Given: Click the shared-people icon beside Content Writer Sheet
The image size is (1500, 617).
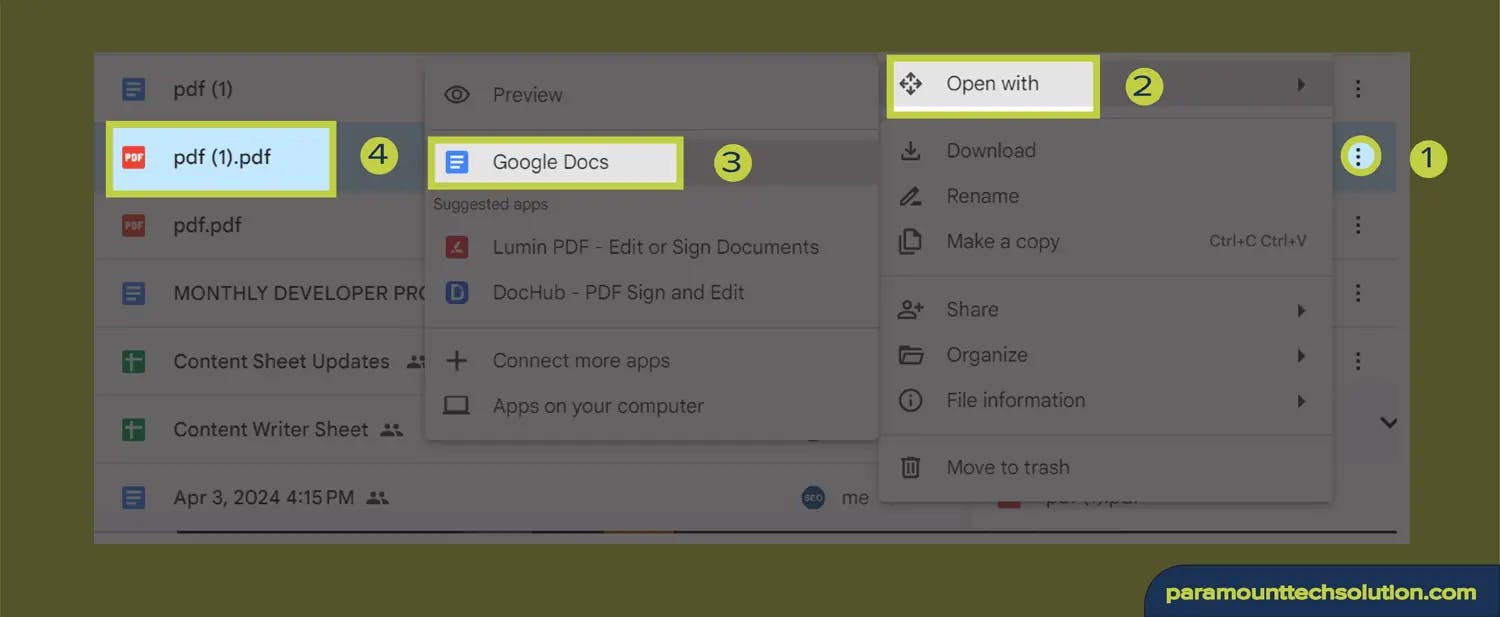Looking at the screenshot, I should coord(391,430).
